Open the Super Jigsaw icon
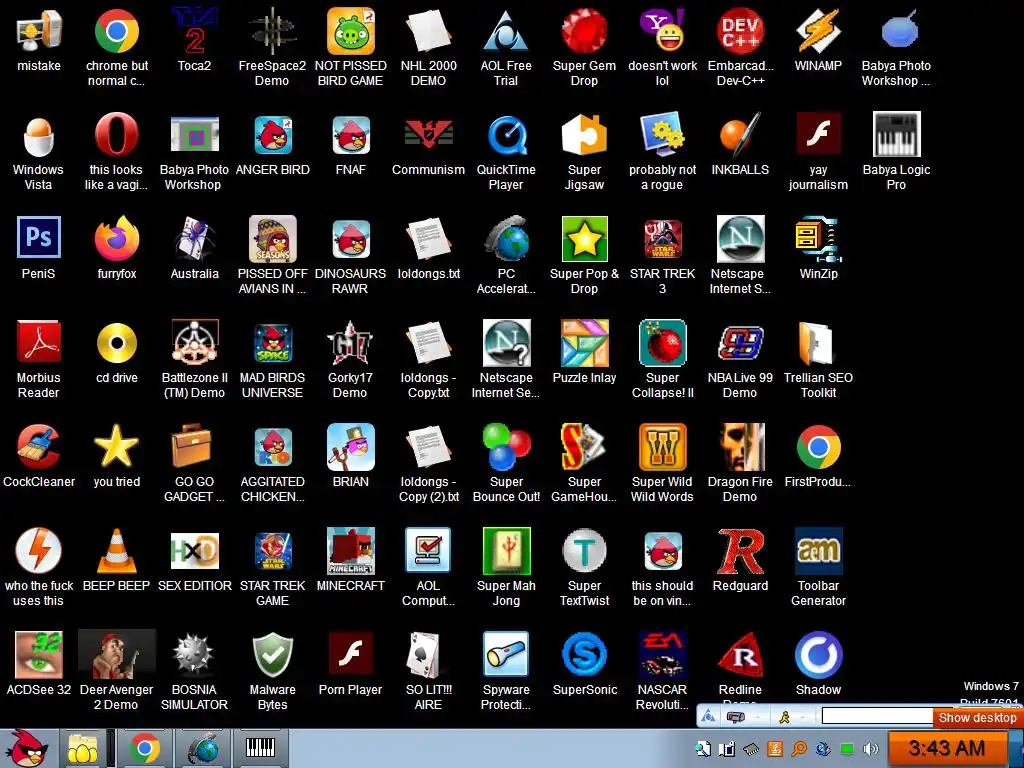This screenshot has width=1024, height=768. pos(584,135)
